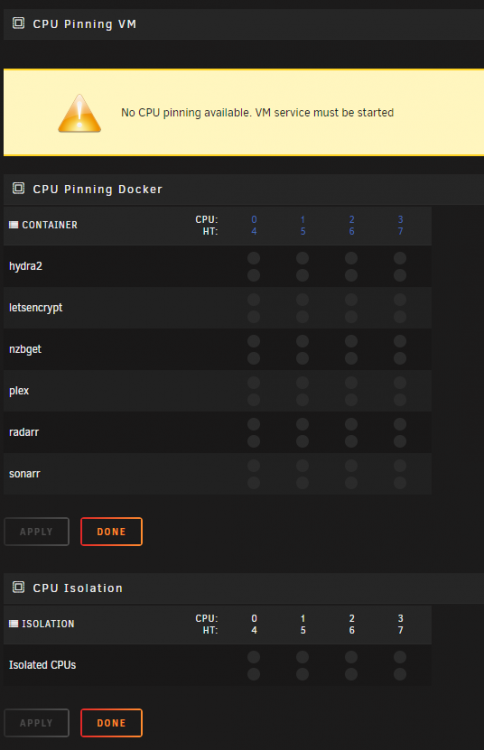Image resolution: width=484 pixels, height=750 pixels.
Task: Isolate HT thread 7 in Isolated CPUs row
Action: [x=400, y=674]
